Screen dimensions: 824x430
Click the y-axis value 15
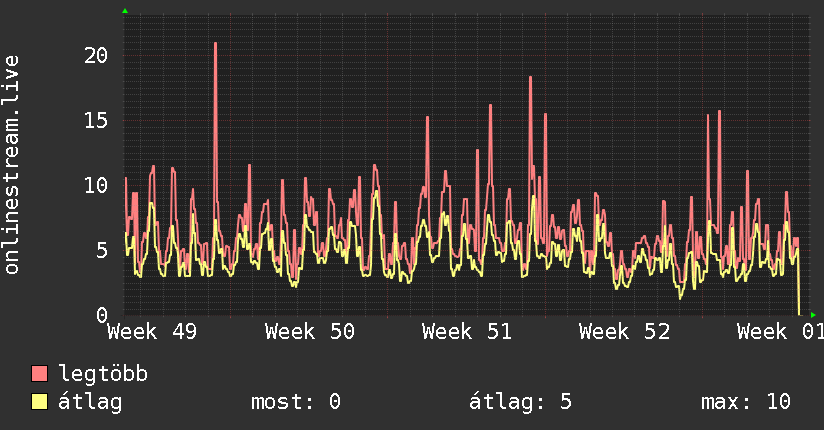96,120
